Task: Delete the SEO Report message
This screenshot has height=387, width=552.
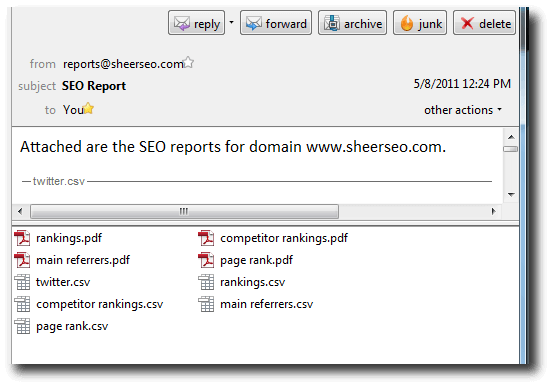Action: (x=484, y=23)
